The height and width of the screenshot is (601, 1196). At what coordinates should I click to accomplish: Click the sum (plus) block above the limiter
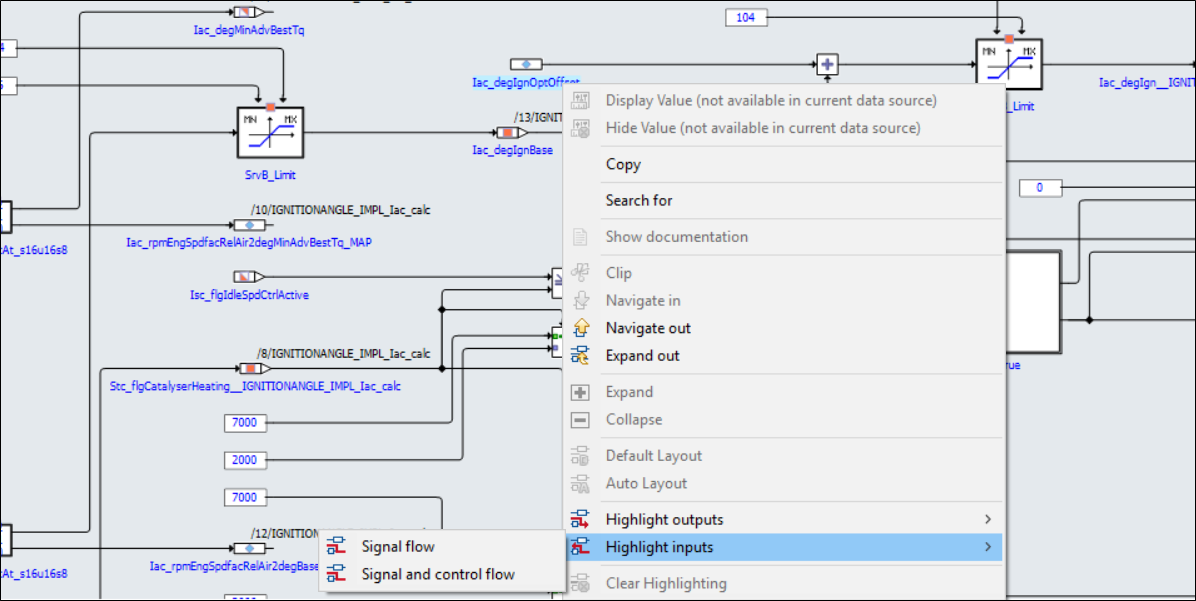(x=828, y=63)
